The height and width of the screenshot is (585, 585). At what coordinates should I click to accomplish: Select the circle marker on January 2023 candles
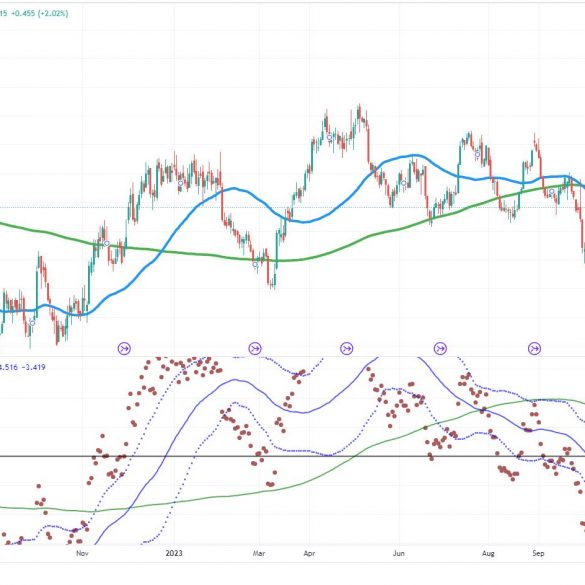(x=181, y=183)
